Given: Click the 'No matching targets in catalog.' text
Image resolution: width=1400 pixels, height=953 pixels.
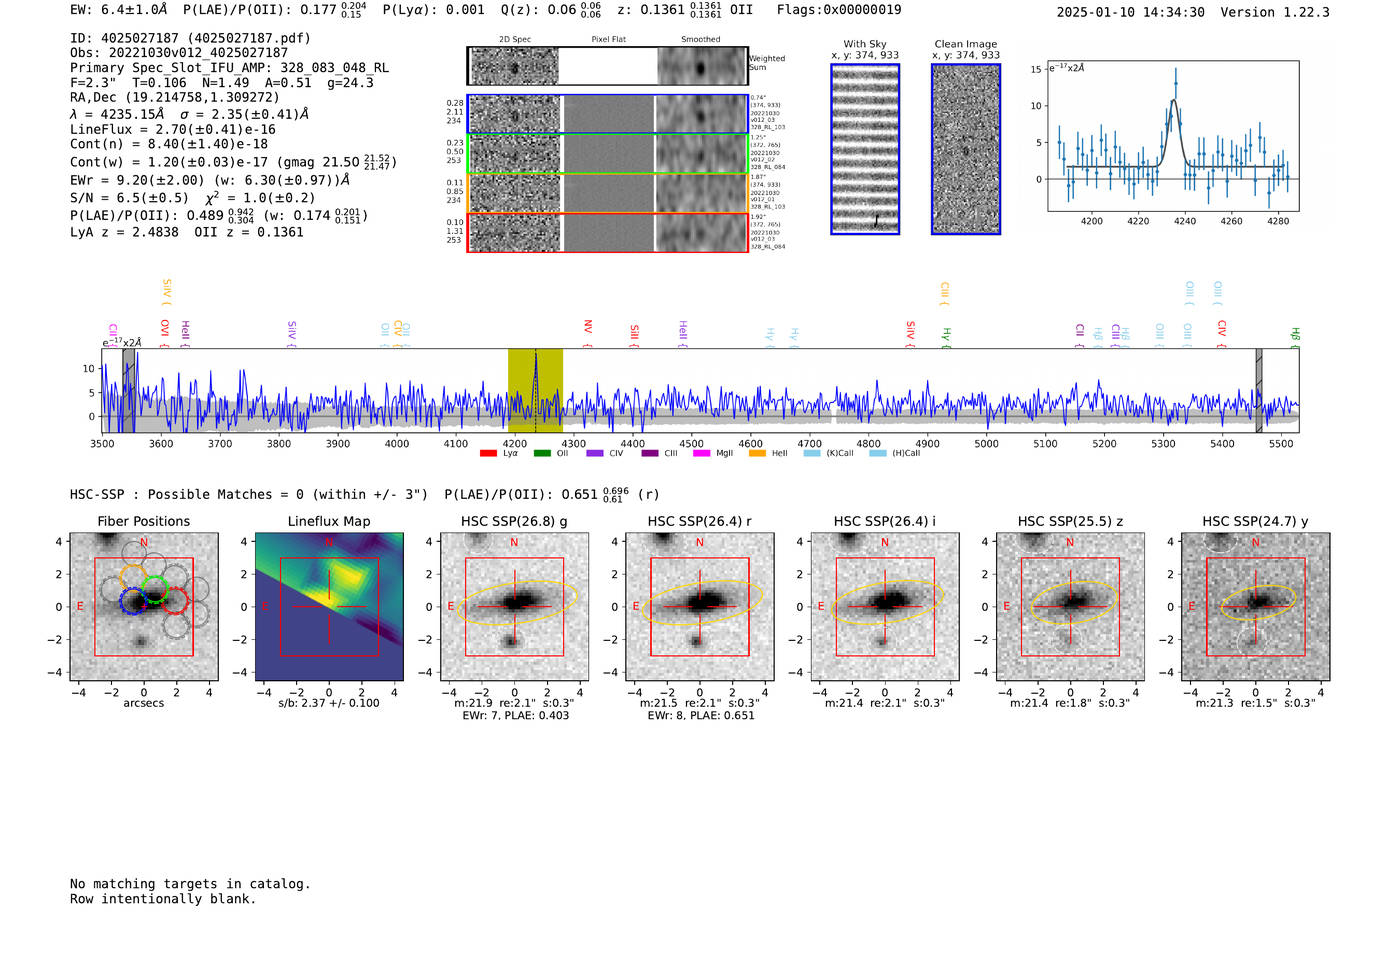Looking at the screenshot, I should tap(190, 884).
